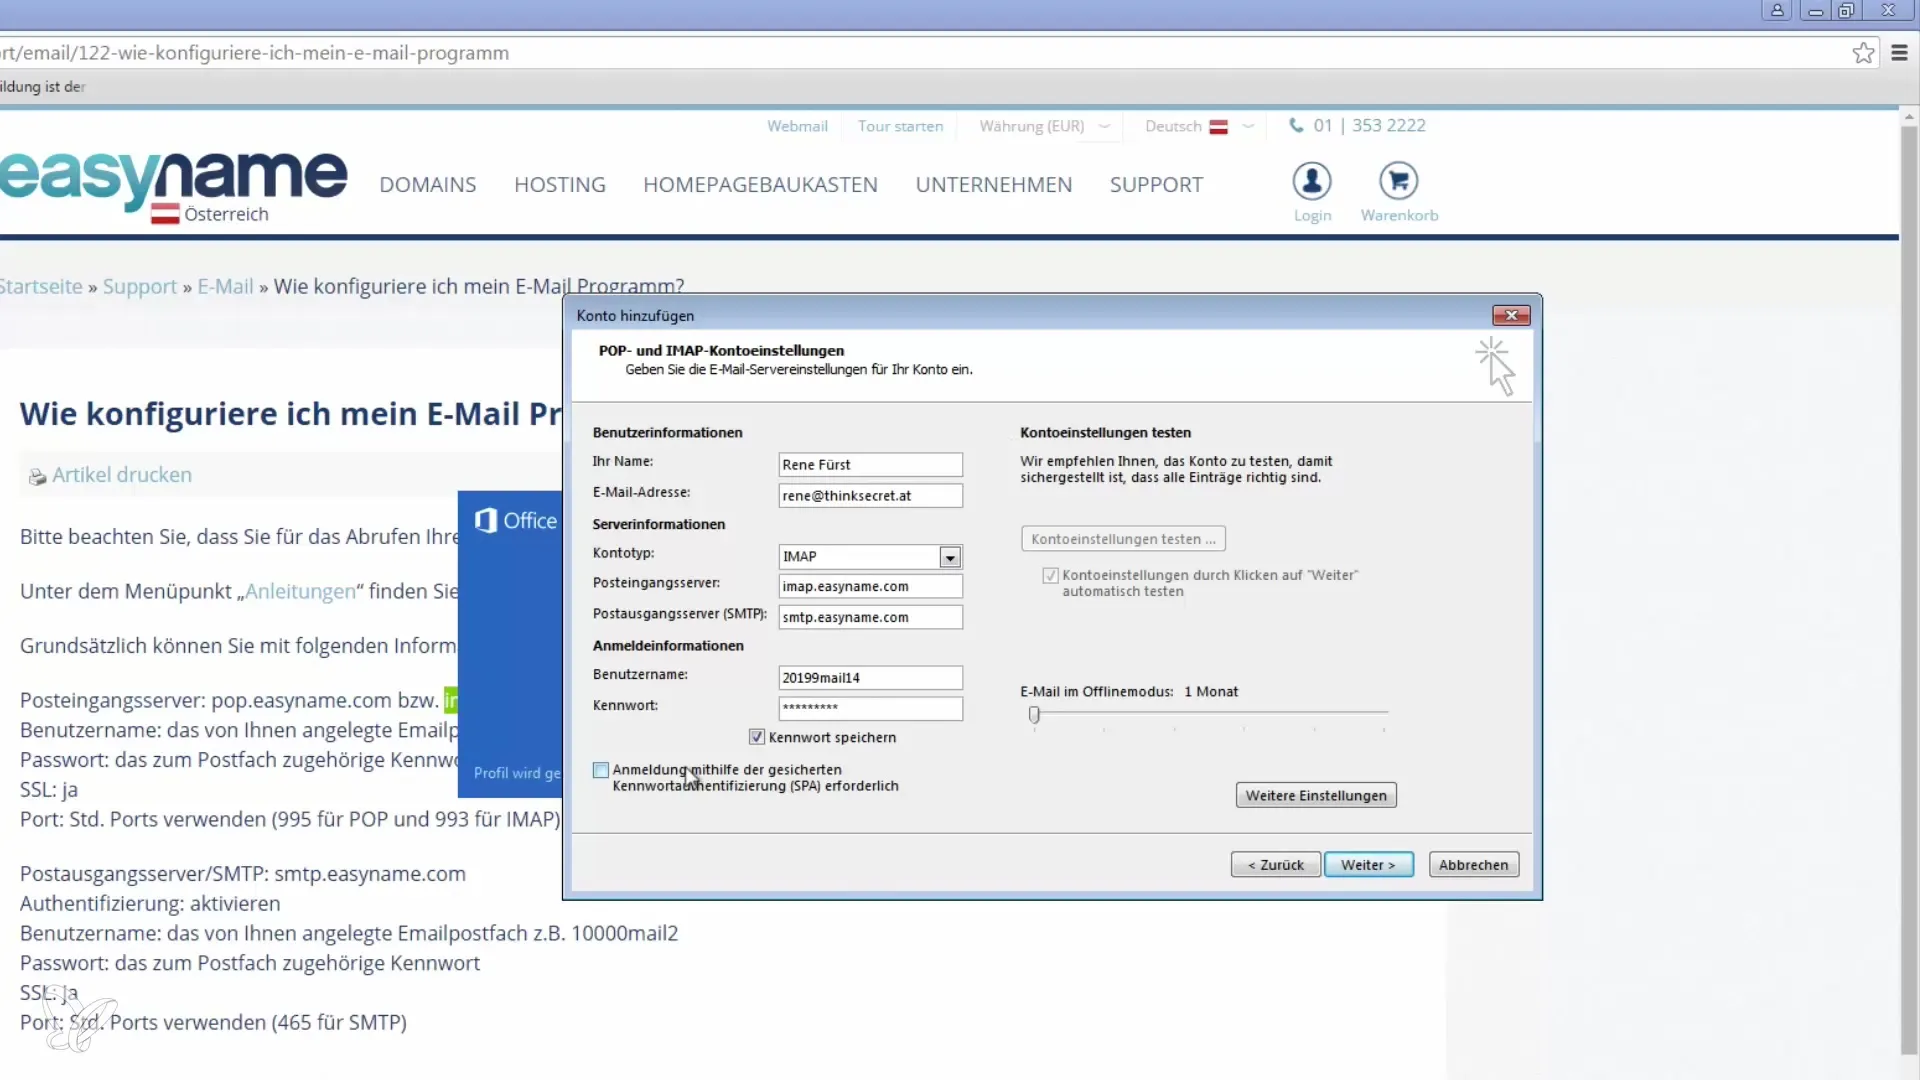Click the Benutzername input field
Screen dimensions: 1920x1080
[x=870, y=678]
